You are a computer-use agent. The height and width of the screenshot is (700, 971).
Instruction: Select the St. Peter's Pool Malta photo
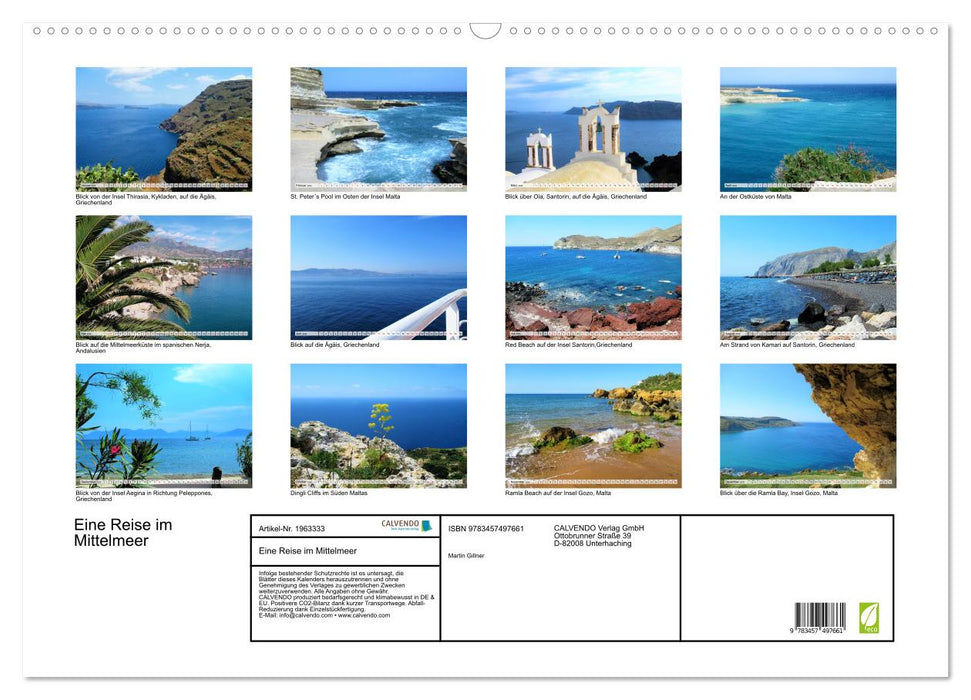point(380,125)
